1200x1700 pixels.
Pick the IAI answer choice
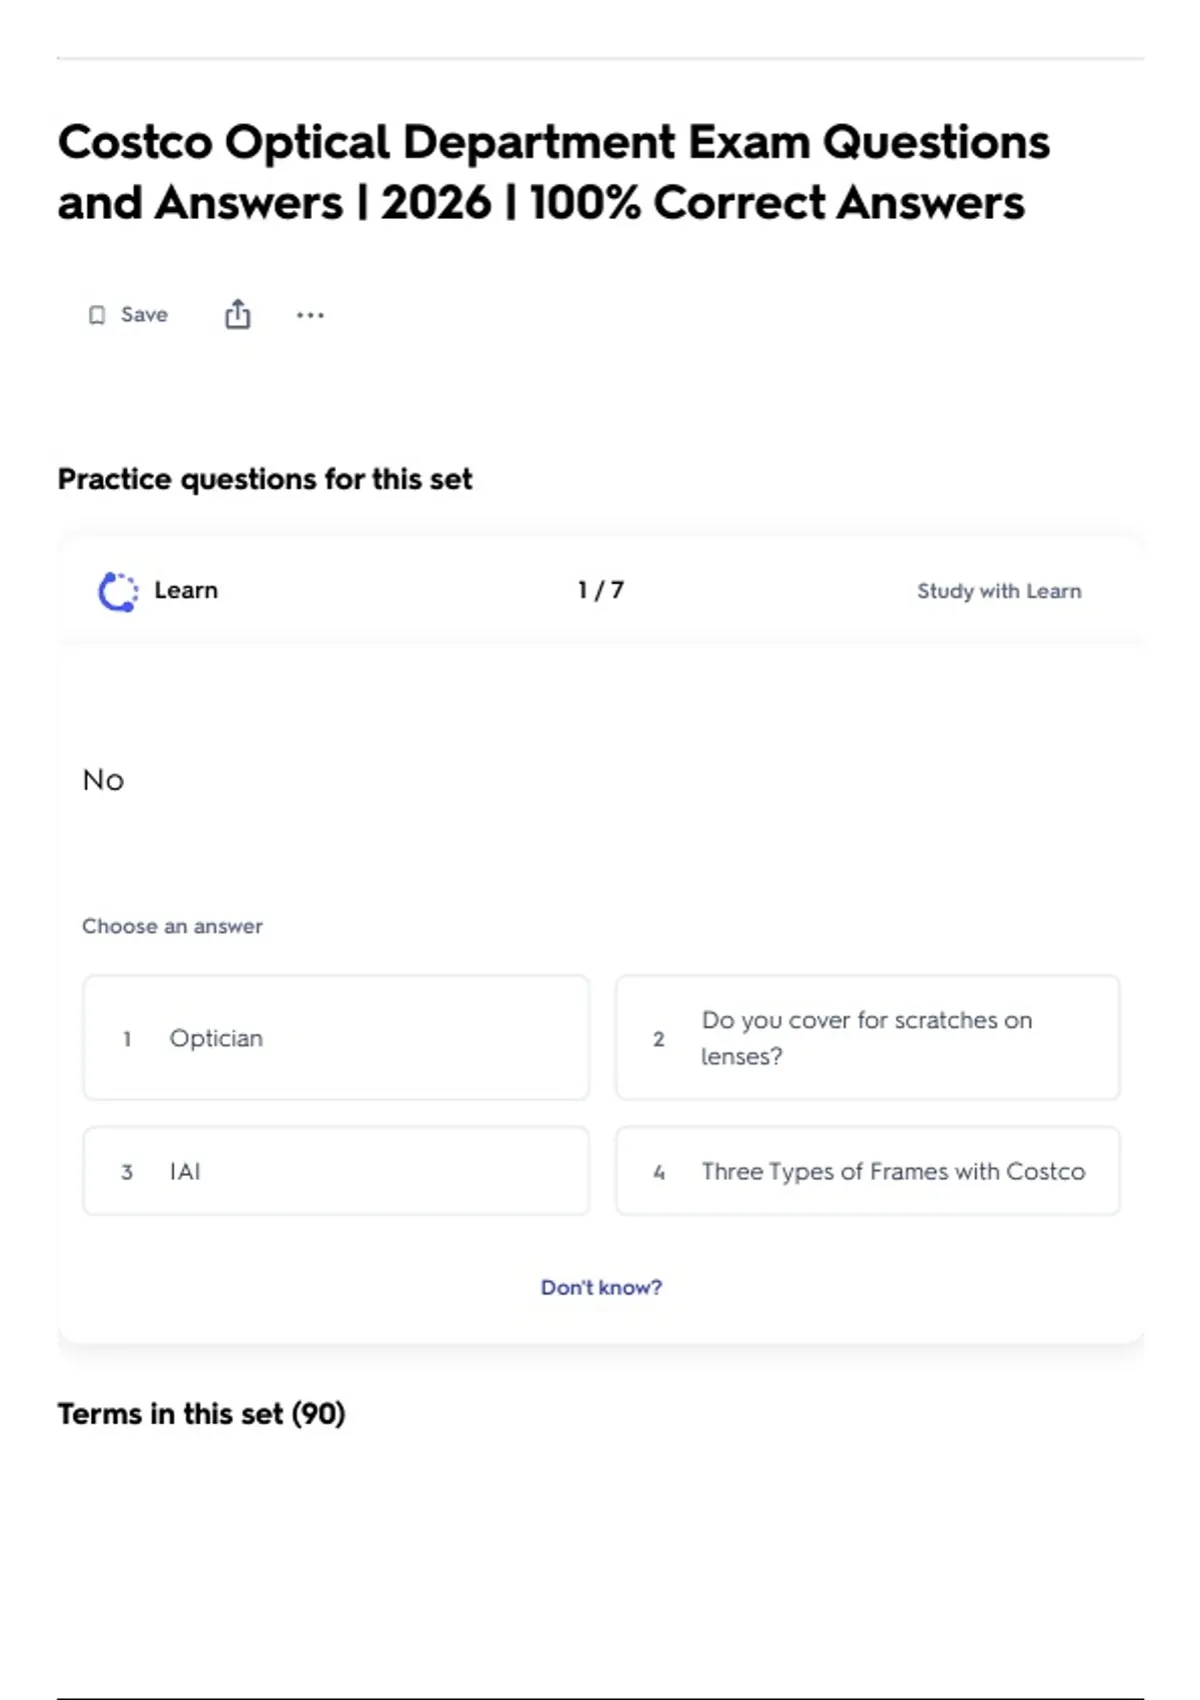click(336, 1171)
